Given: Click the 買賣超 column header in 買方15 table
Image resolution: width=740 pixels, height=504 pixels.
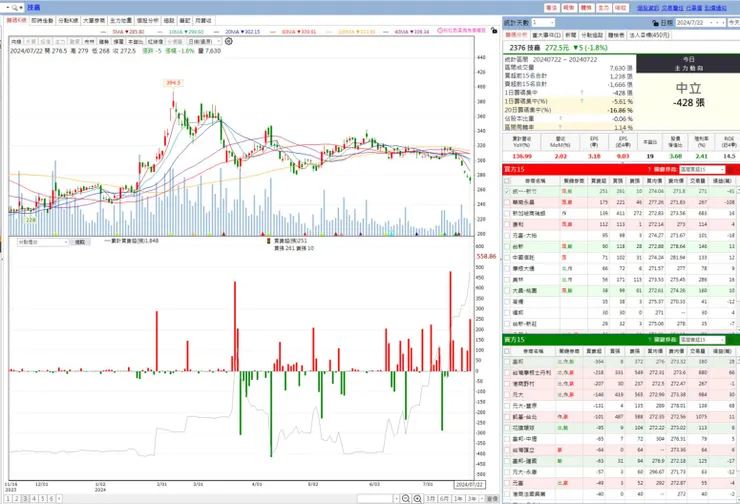Looking at the screenshot, I should [598, 181].
